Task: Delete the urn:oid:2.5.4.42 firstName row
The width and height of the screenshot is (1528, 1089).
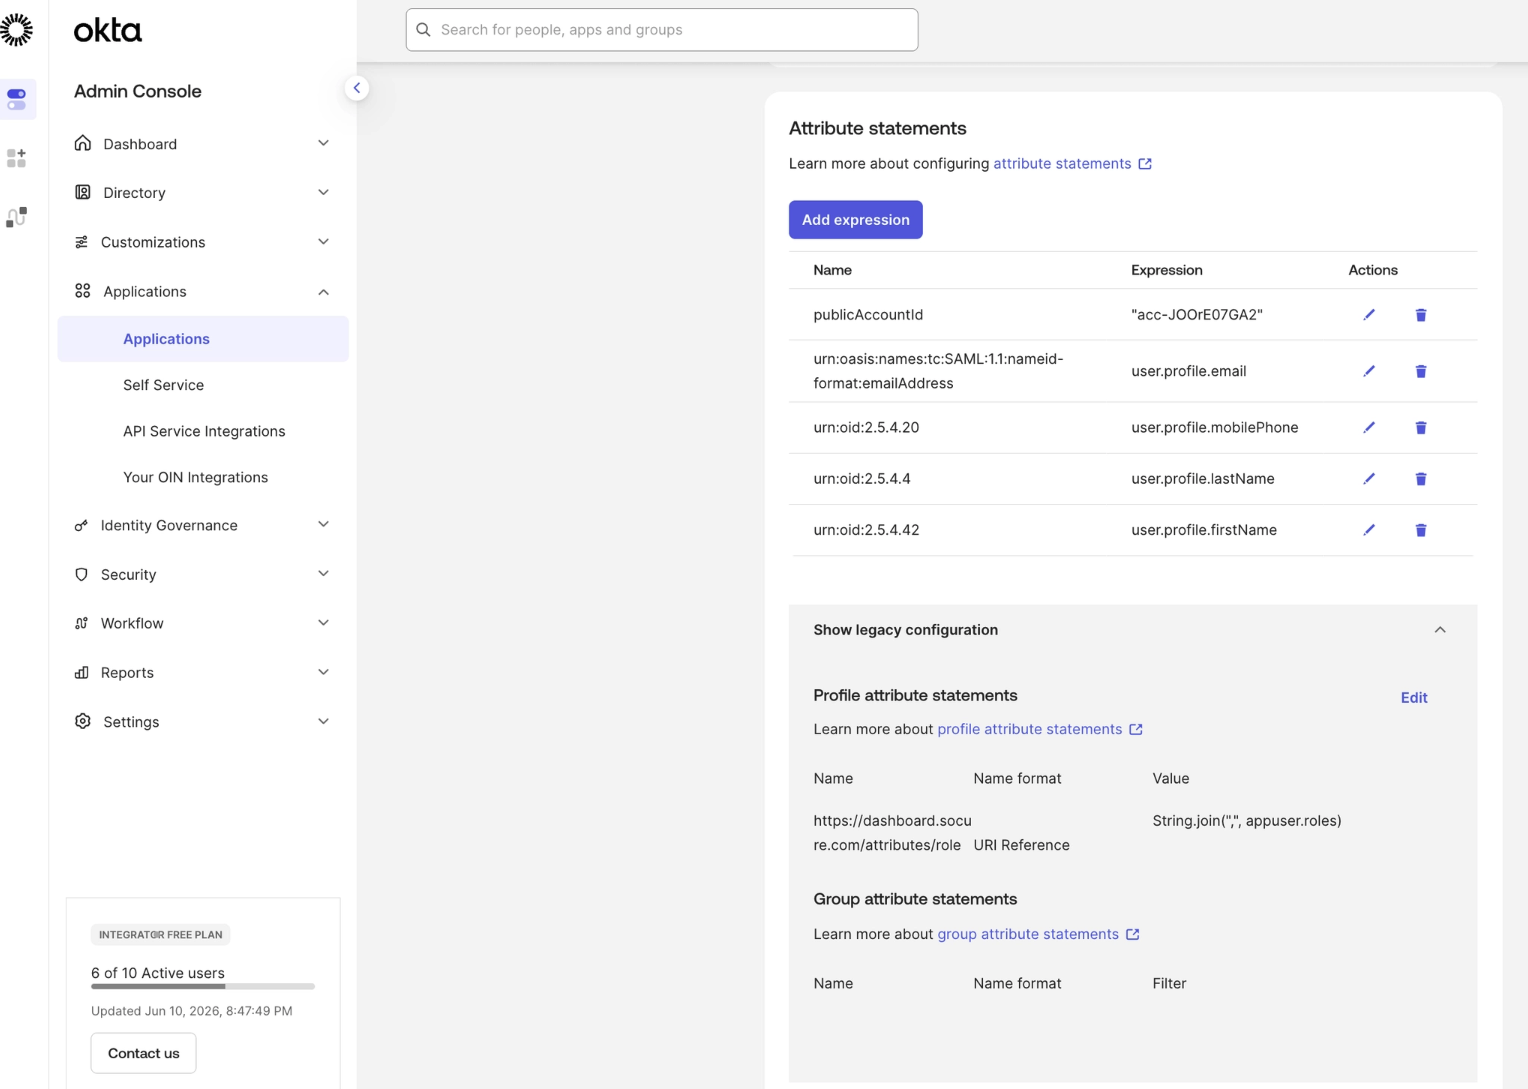Action: click(x=1421, y=530)
